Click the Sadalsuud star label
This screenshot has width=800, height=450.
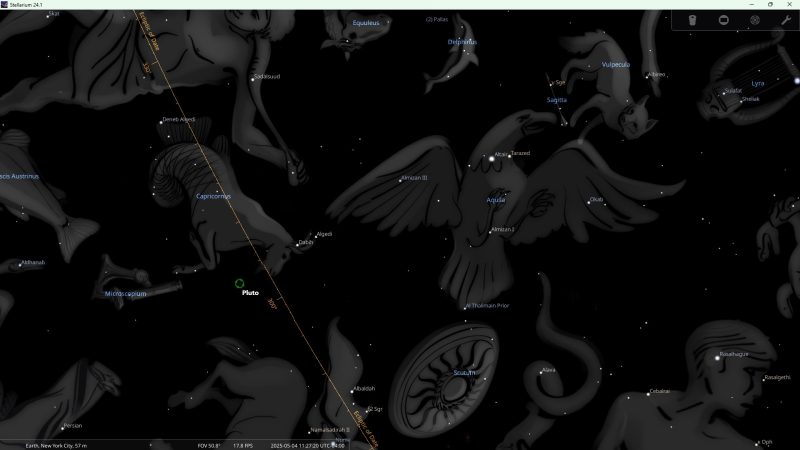coord(267,77)
